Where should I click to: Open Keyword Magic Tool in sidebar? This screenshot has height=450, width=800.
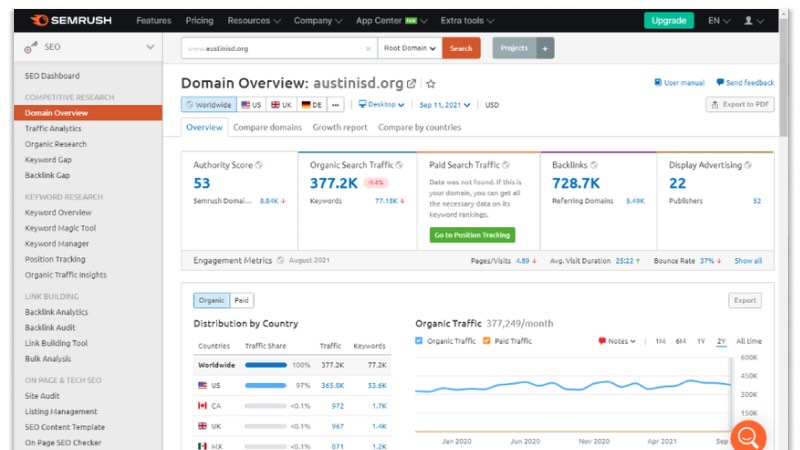pos(60,228)
